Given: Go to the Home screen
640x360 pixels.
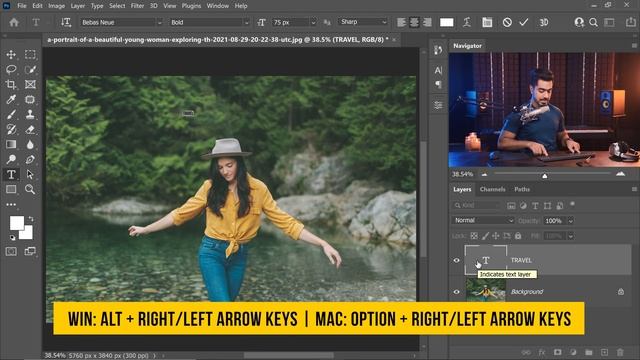Looking at the screenshot, I should pos(14,22).
